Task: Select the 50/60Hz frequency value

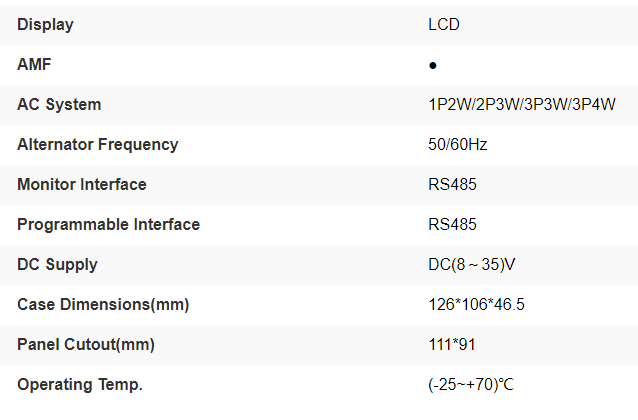Action: [x=457, y=144]
